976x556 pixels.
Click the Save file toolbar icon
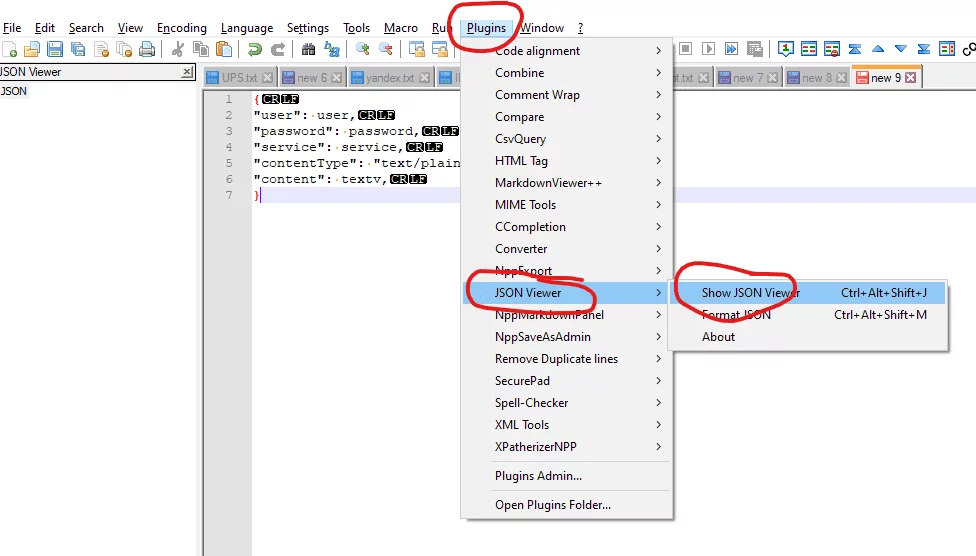click(x=55, y=49)
